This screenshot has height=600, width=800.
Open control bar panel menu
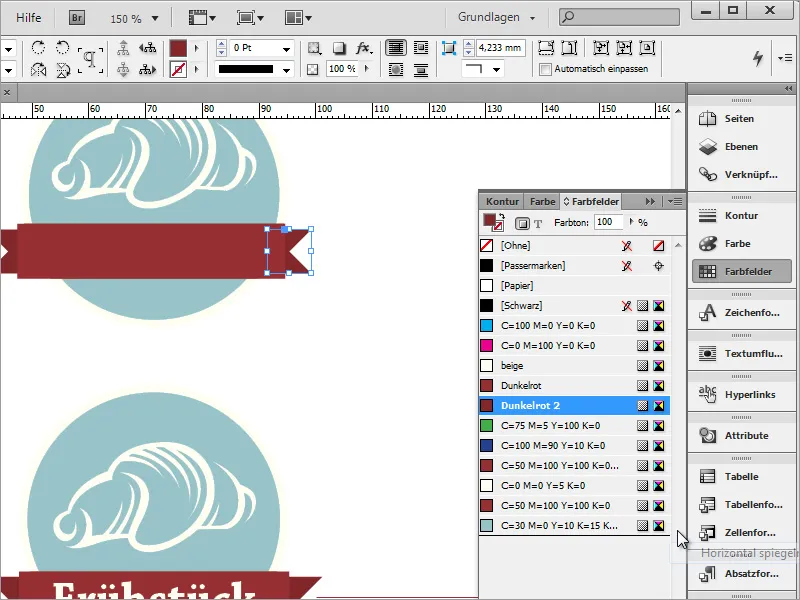[x=785, y=58]
